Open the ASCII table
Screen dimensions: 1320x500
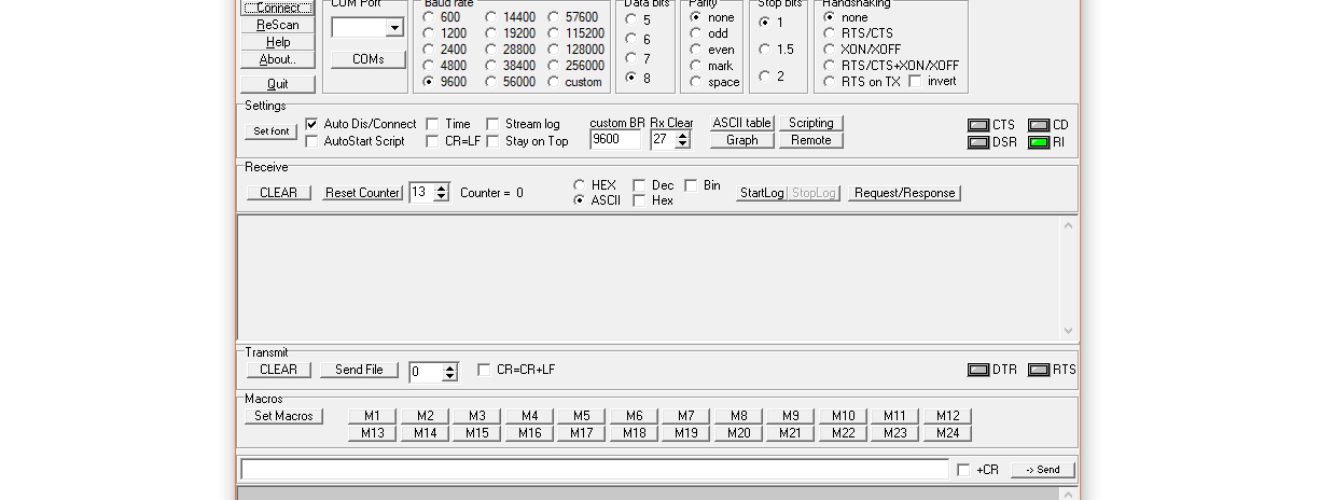pos(742,123)
